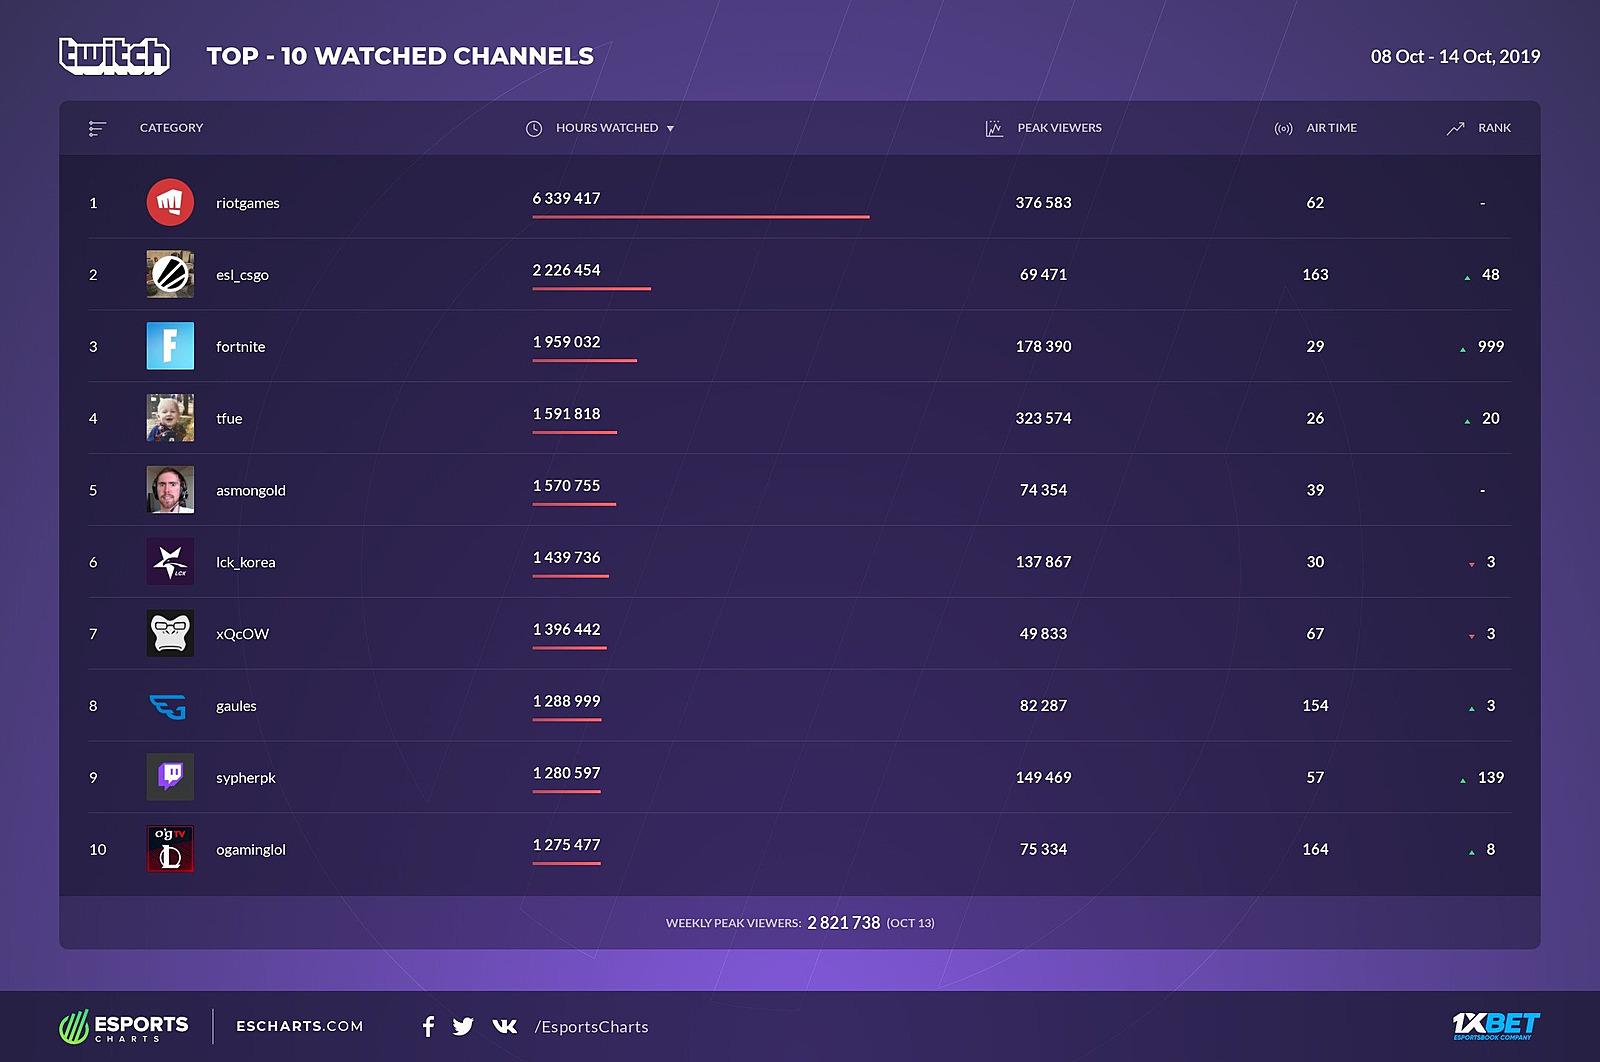This screenshot has width=1600, height=1062.
Task: Click the weekly peak viewers 2 821 738
Action: coord(844,923)
